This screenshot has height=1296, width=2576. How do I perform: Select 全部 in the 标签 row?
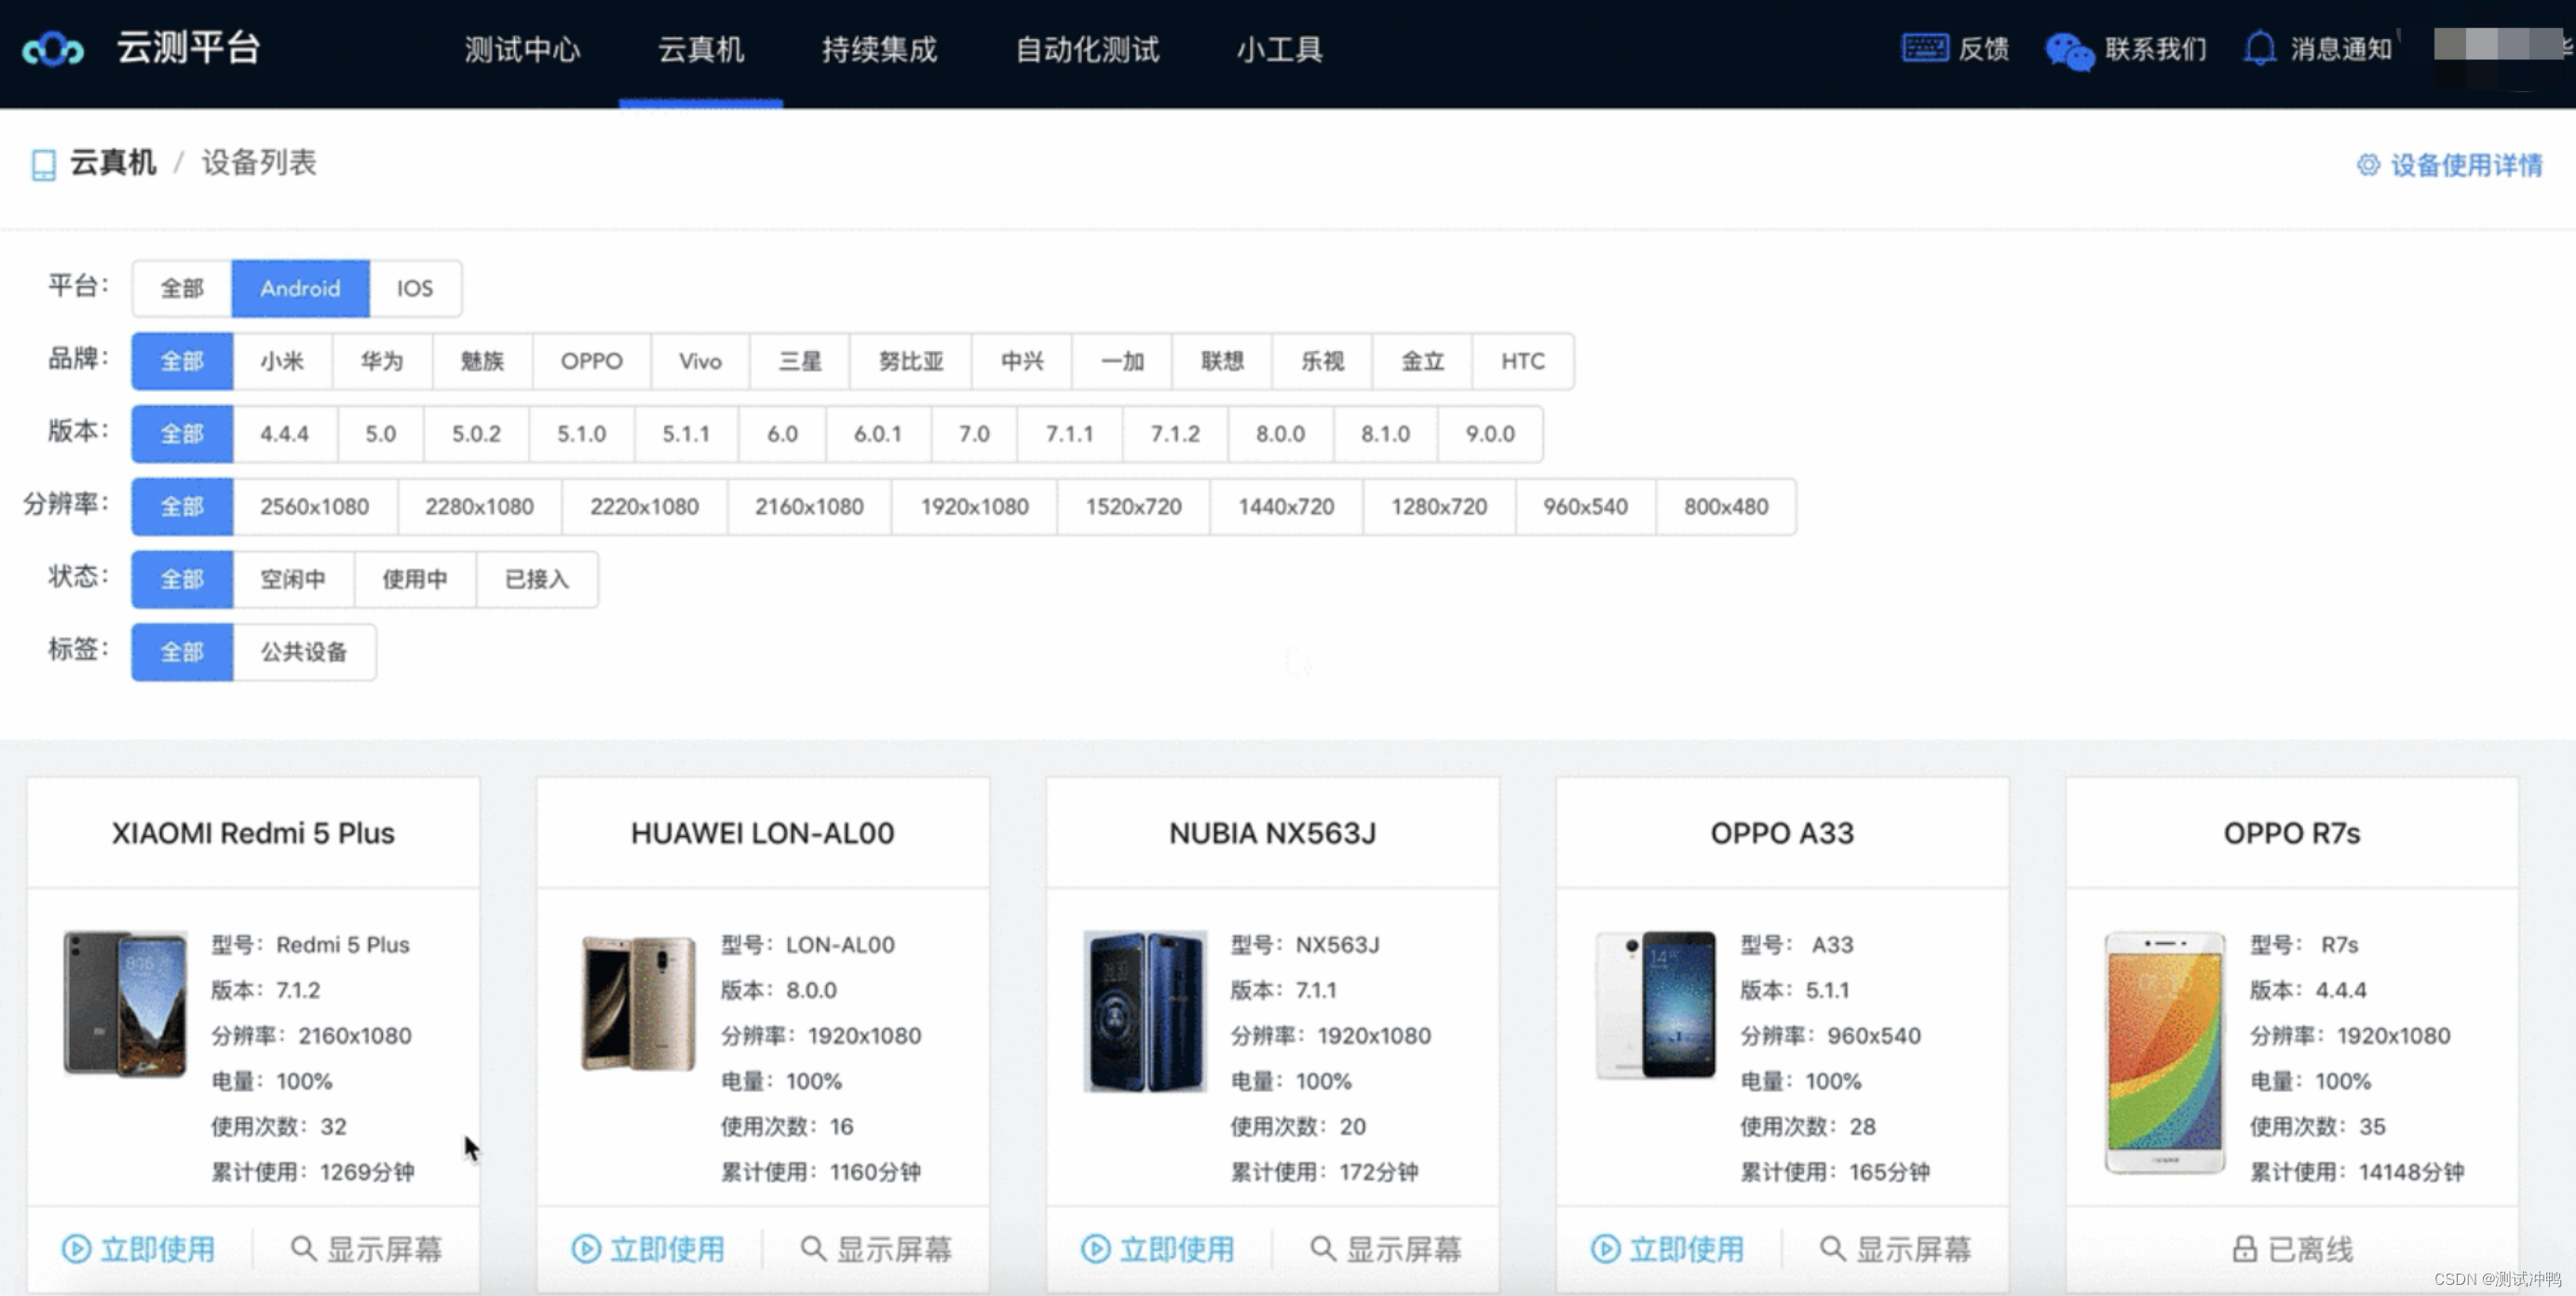[182, 652]
